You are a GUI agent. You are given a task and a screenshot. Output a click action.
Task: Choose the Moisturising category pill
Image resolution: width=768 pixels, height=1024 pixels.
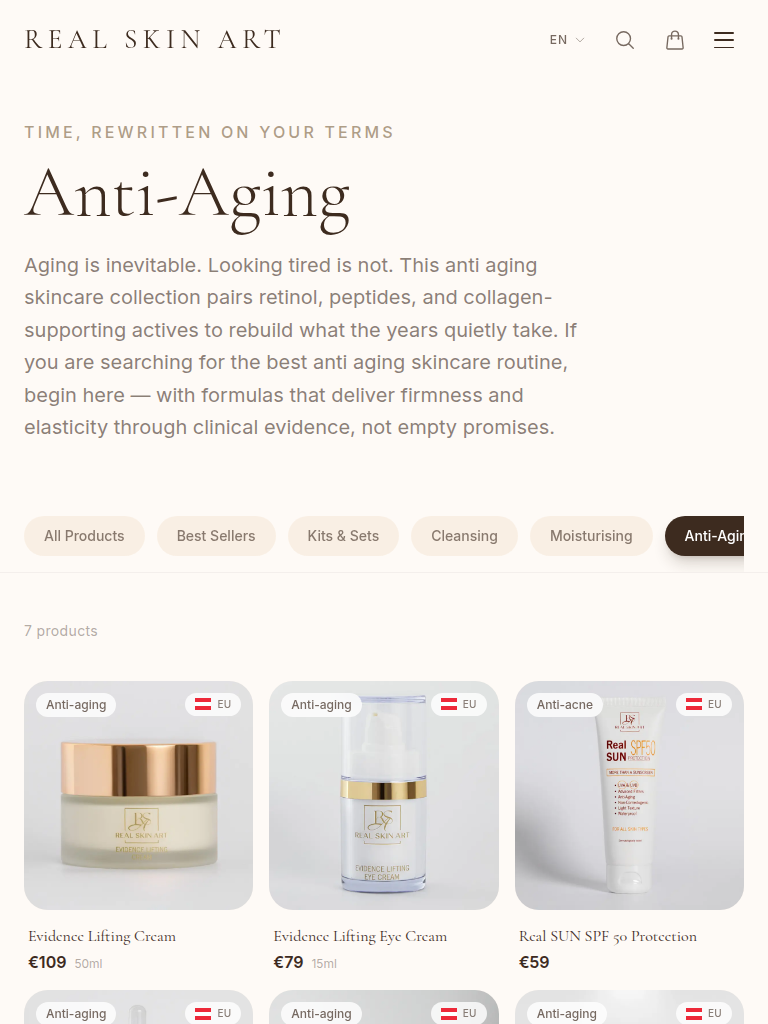[x=591, y=536]
